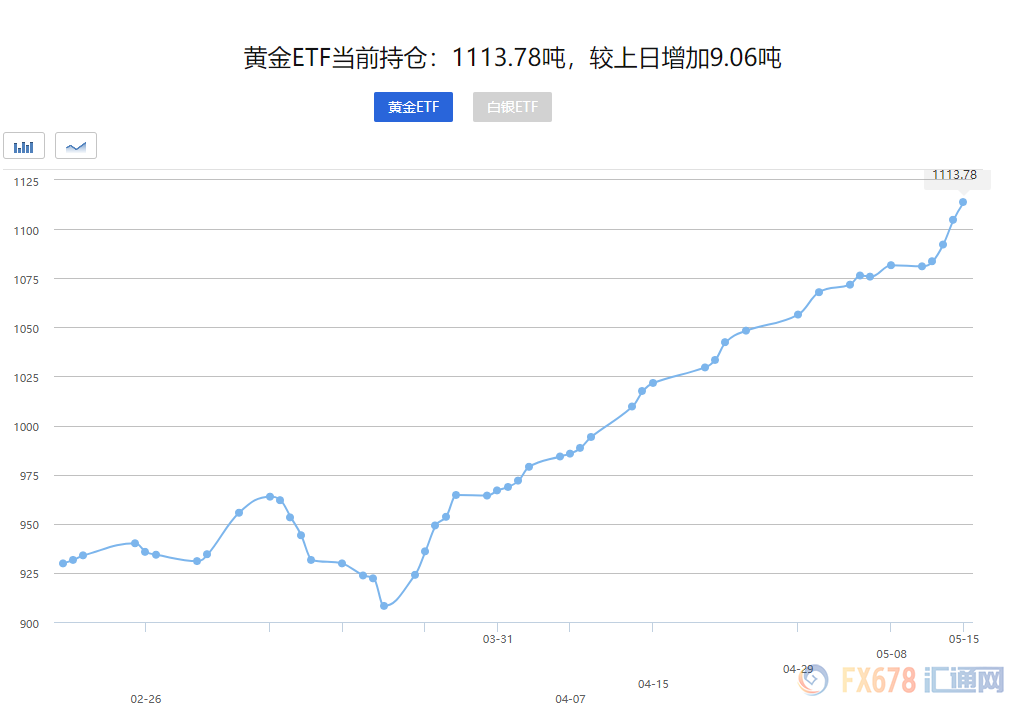Image resolution: width=1022 pixels, height=716 pixels.
Task: Switch to the line chart display icon
Action: (76, 145)
